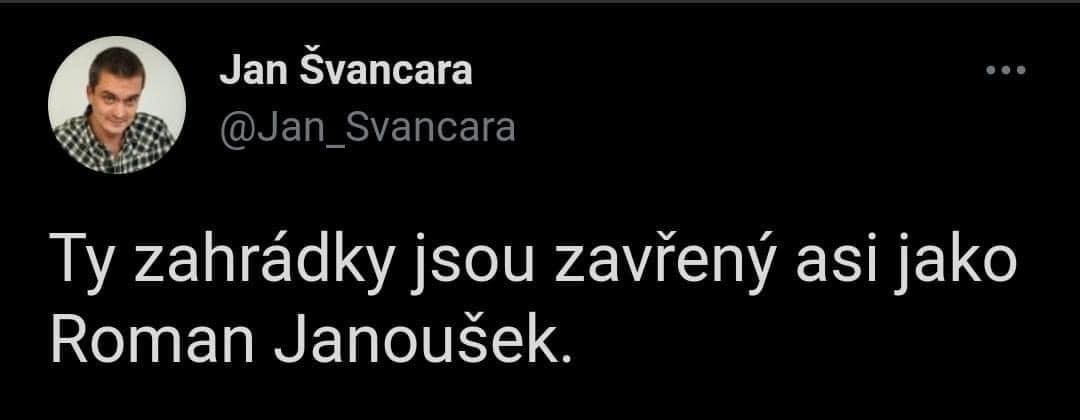
Task: Click the first name "Jan" in bold header
Action: coord(253,72)
